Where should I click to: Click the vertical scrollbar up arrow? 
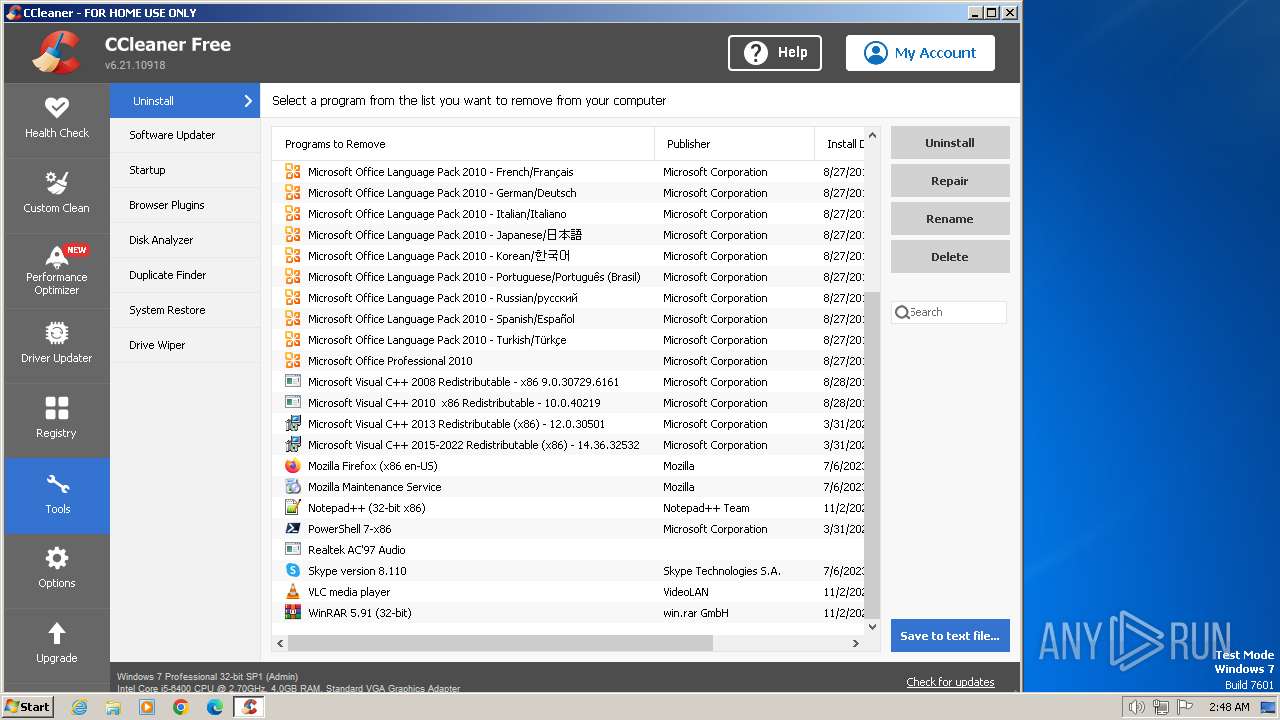(872, 135)
